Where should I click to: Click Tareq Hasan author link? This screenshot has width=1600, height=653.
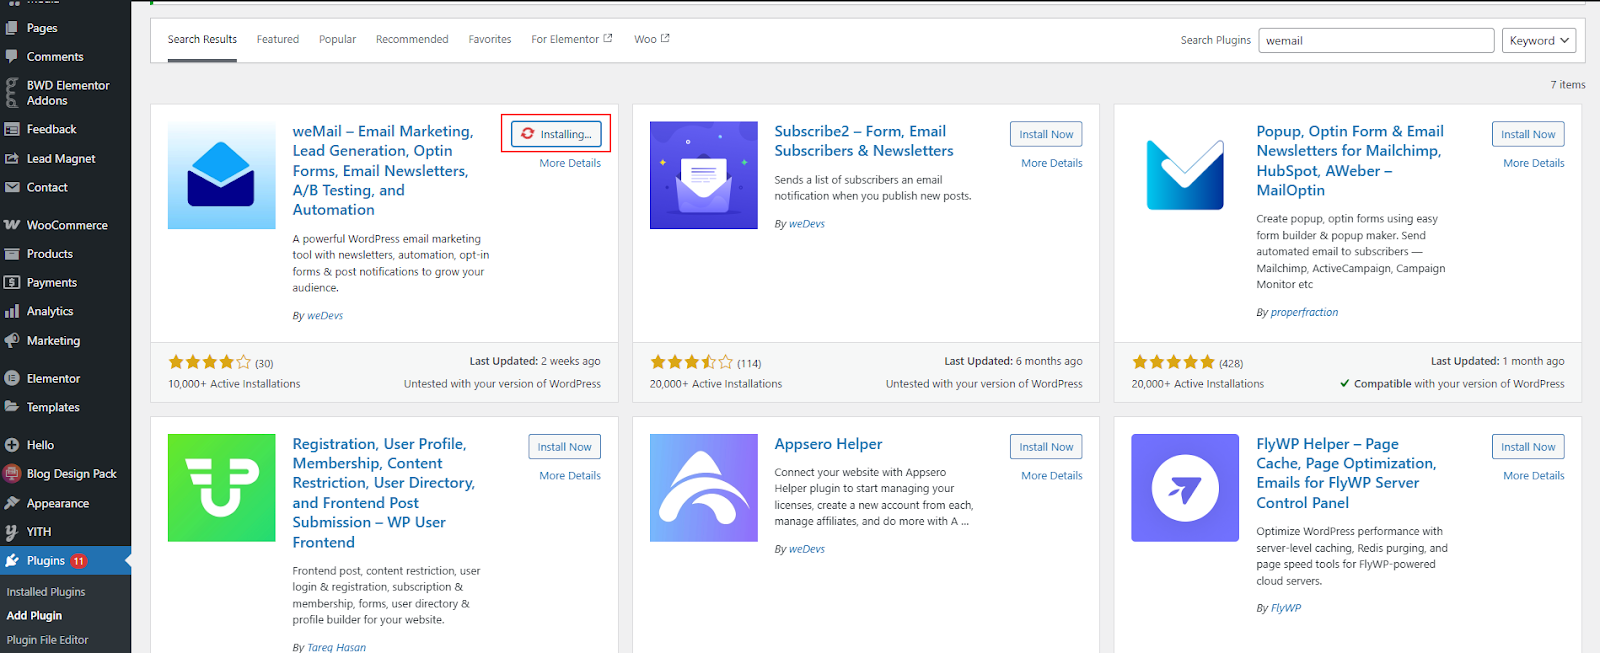(x=336, y=647)
